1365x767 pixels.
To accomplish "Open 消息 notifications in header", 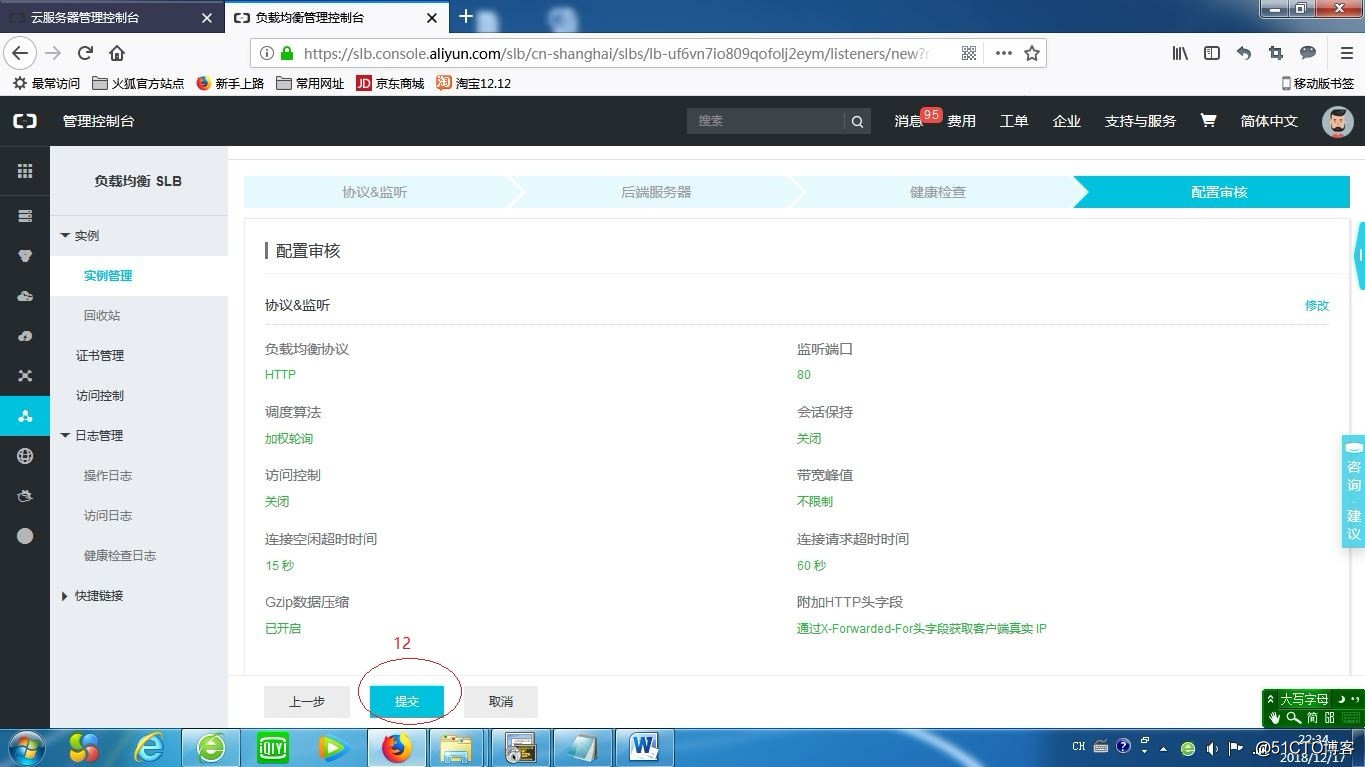I will (x=908, y=121).
